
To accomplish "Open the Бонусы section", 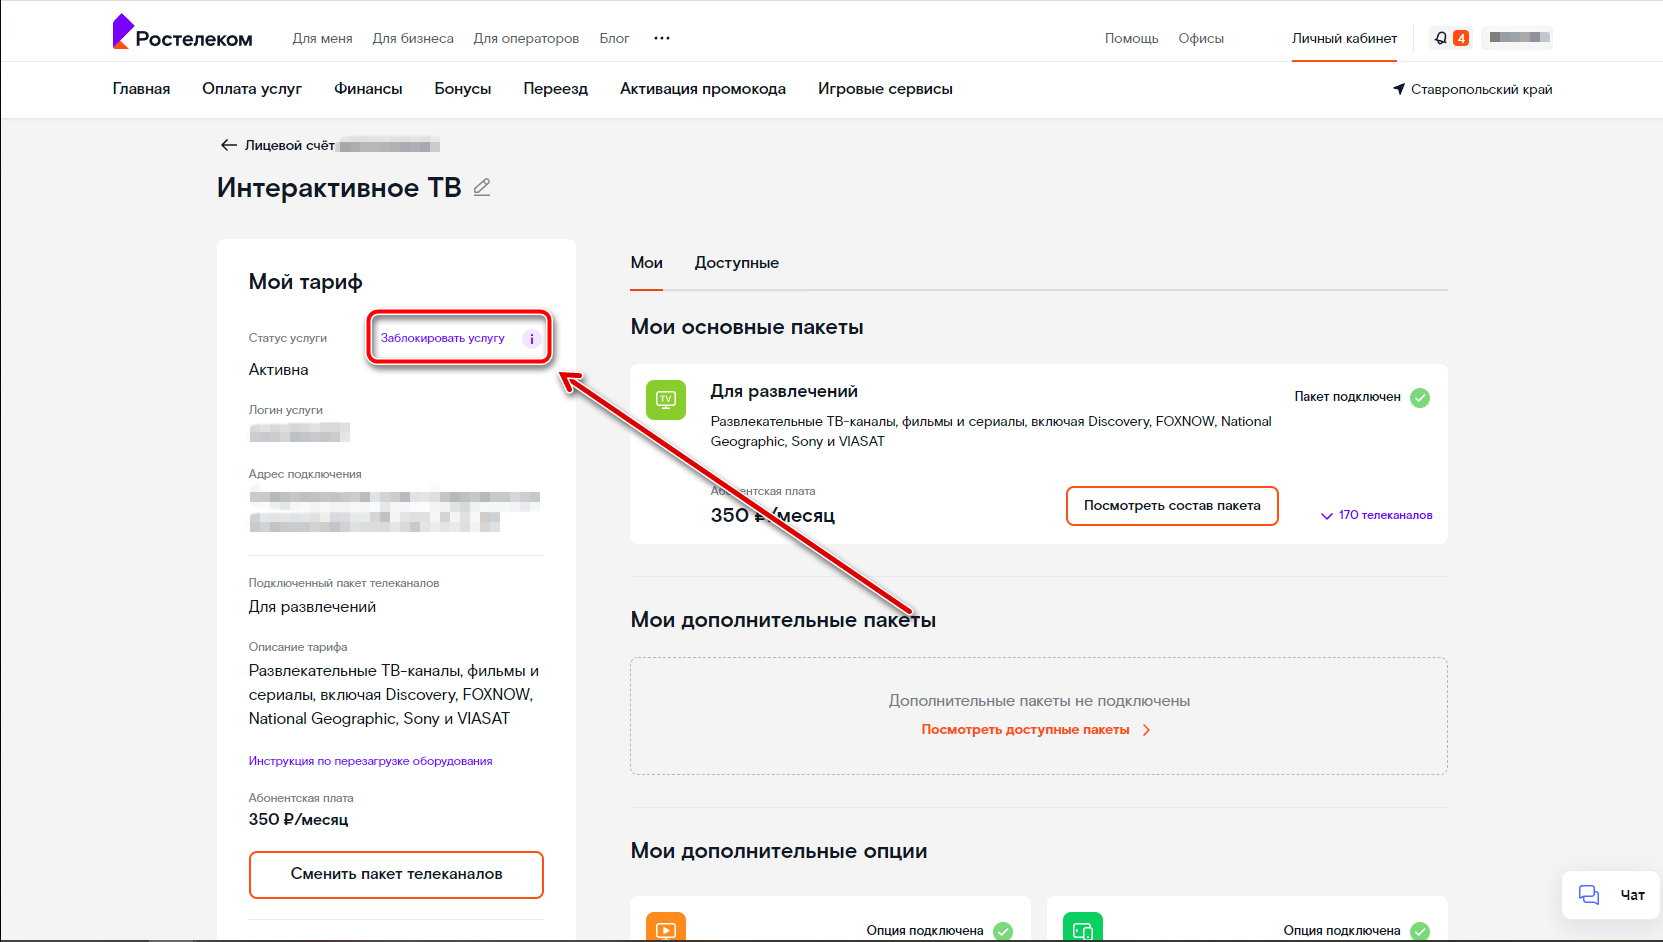I will click(x=463, y=89).
